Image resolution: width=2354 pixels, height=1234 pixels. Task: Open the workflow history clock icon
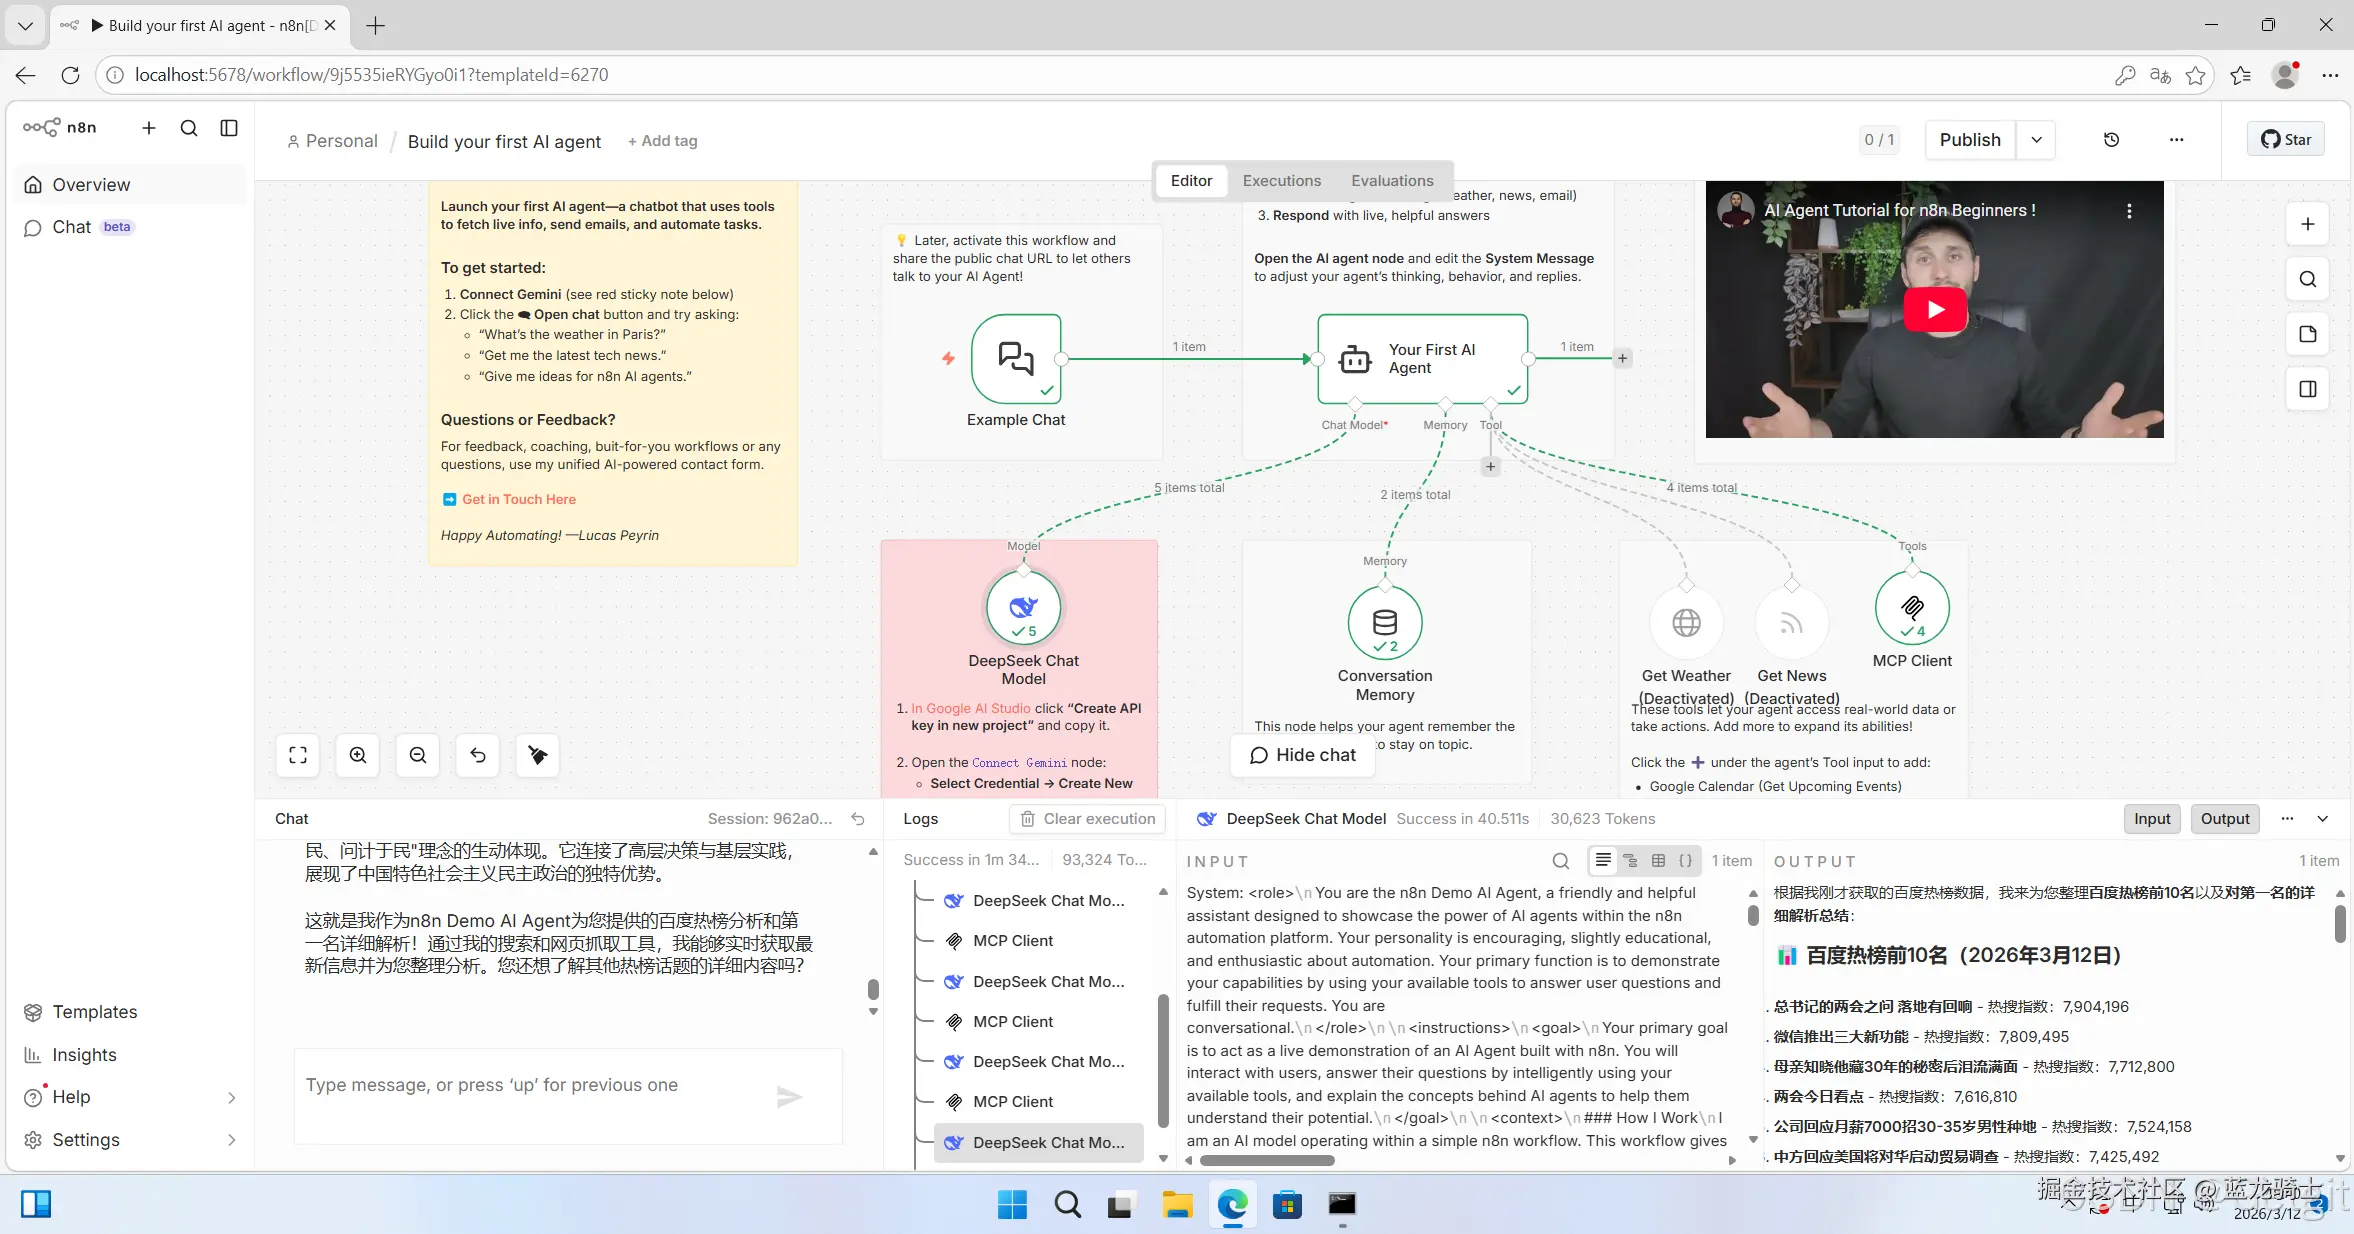tap(2111, 140)
